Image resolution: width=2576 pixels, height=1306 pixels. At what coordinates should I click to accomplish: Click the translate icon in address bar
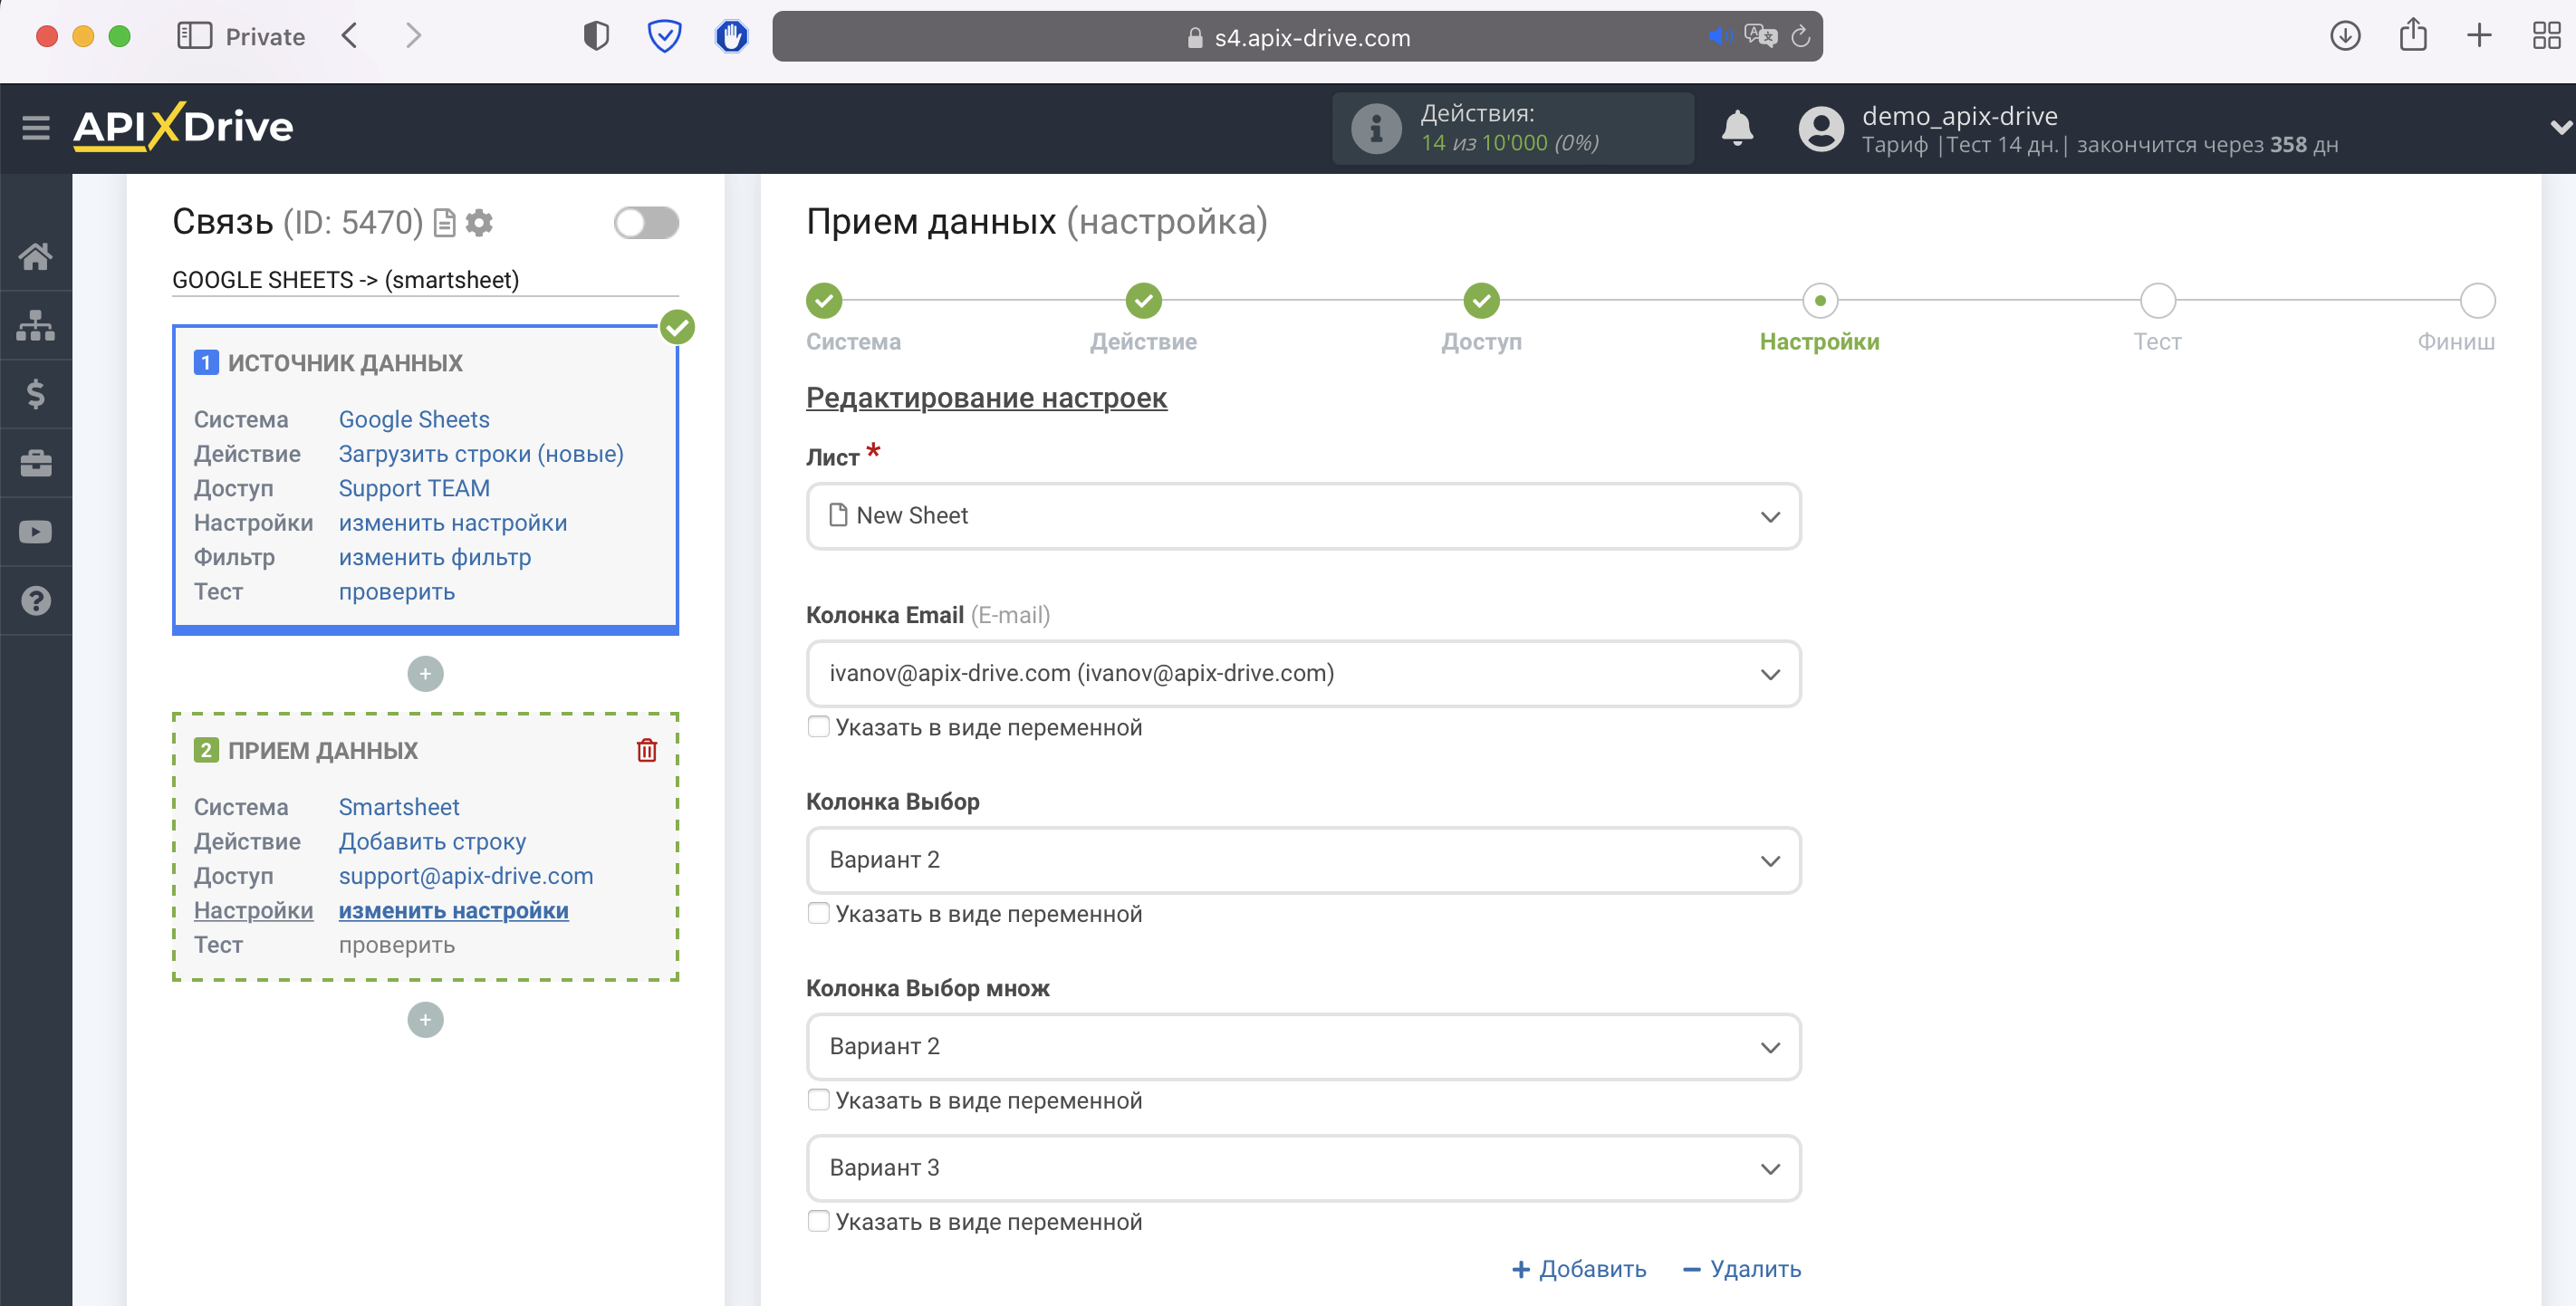pyautogui.click(x=1760, y=37)
